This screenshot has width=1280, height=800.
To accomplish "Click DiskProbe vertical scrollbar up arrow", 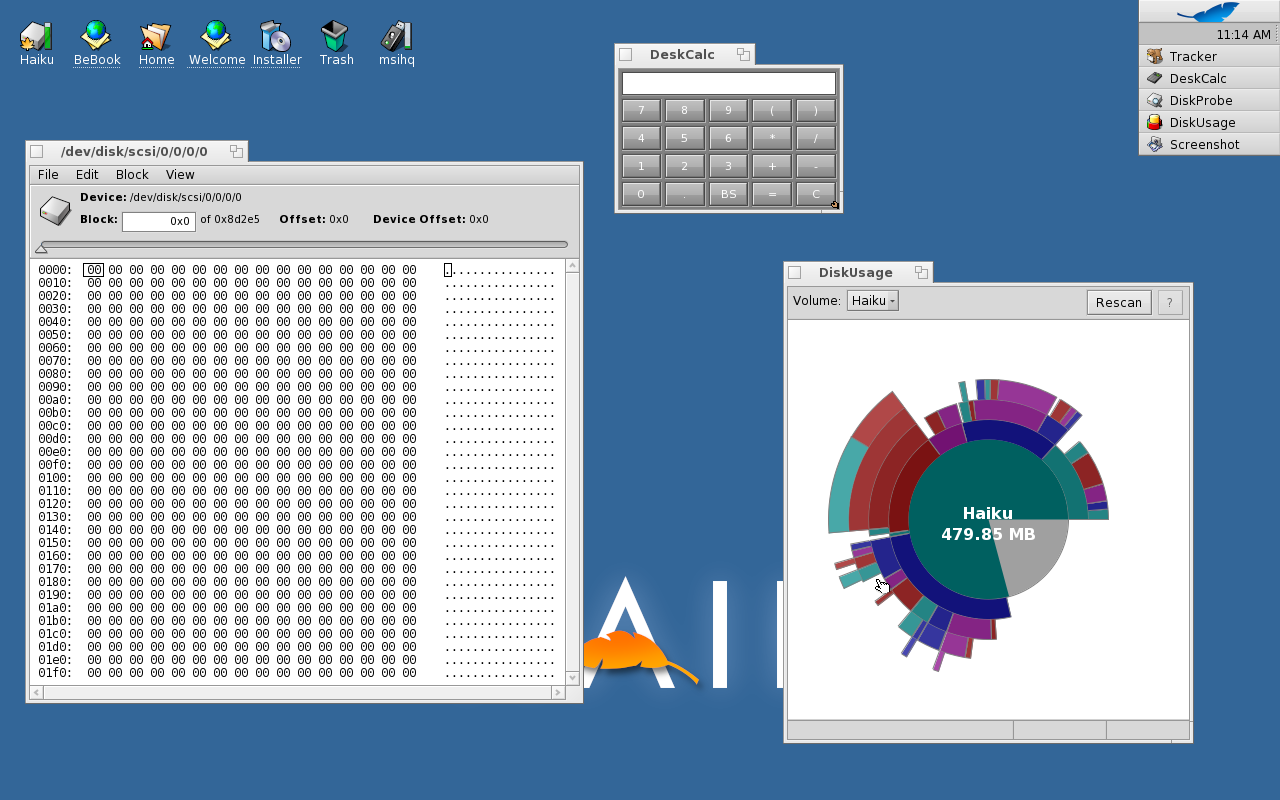I will pyautogui.click(x=572, y=266).
